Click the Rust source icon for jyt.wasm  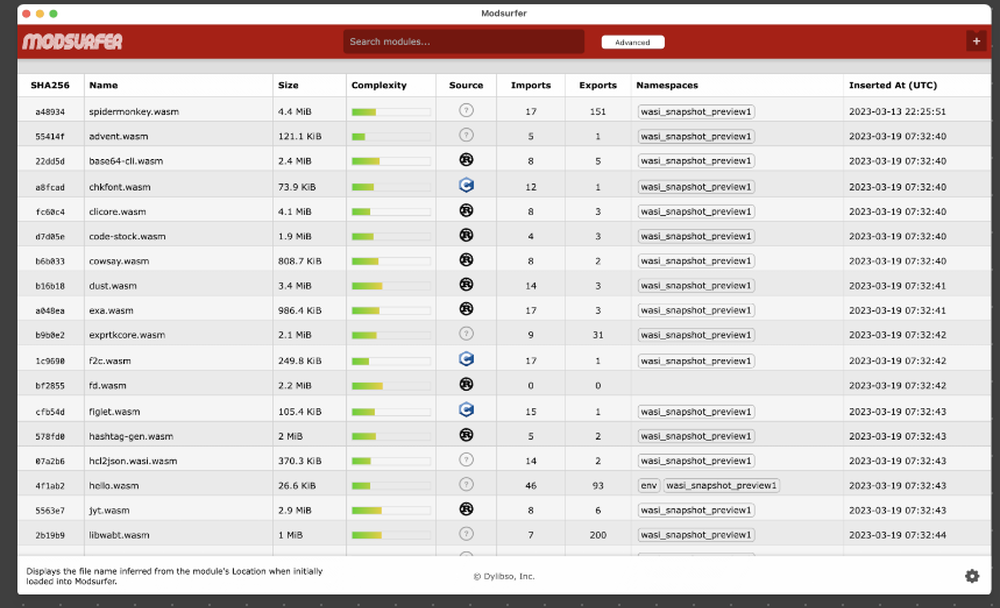[466, 509]
